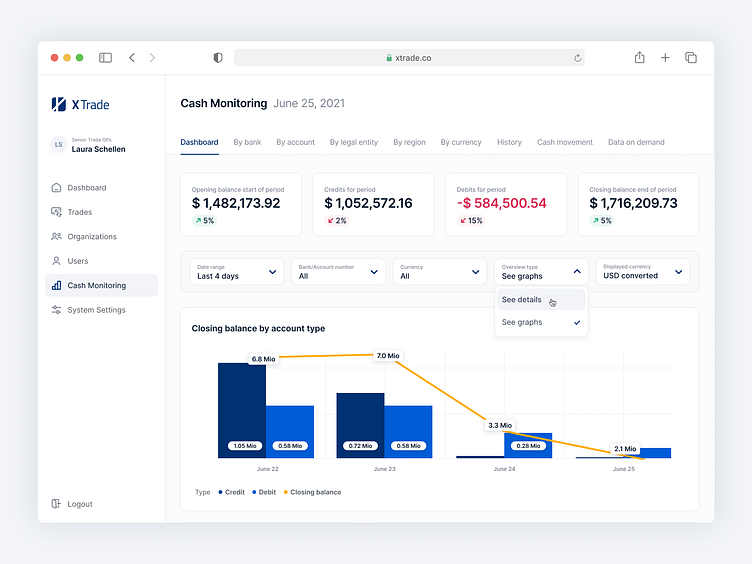Screen dimensions: 752x564
Task: Open the Cash movement tab
Action: (564, 142)
